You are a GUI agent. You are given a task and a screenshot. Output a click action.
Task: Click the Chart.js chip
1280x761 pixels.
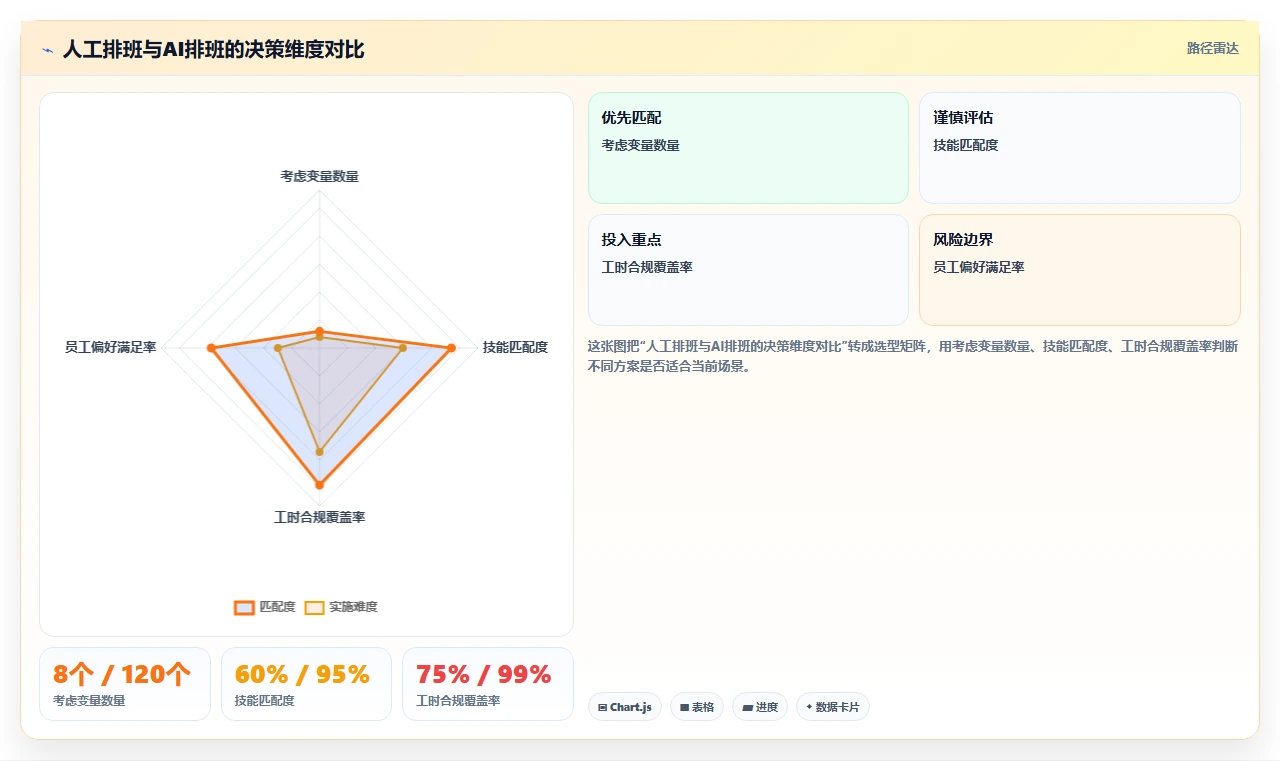point(625,707)
